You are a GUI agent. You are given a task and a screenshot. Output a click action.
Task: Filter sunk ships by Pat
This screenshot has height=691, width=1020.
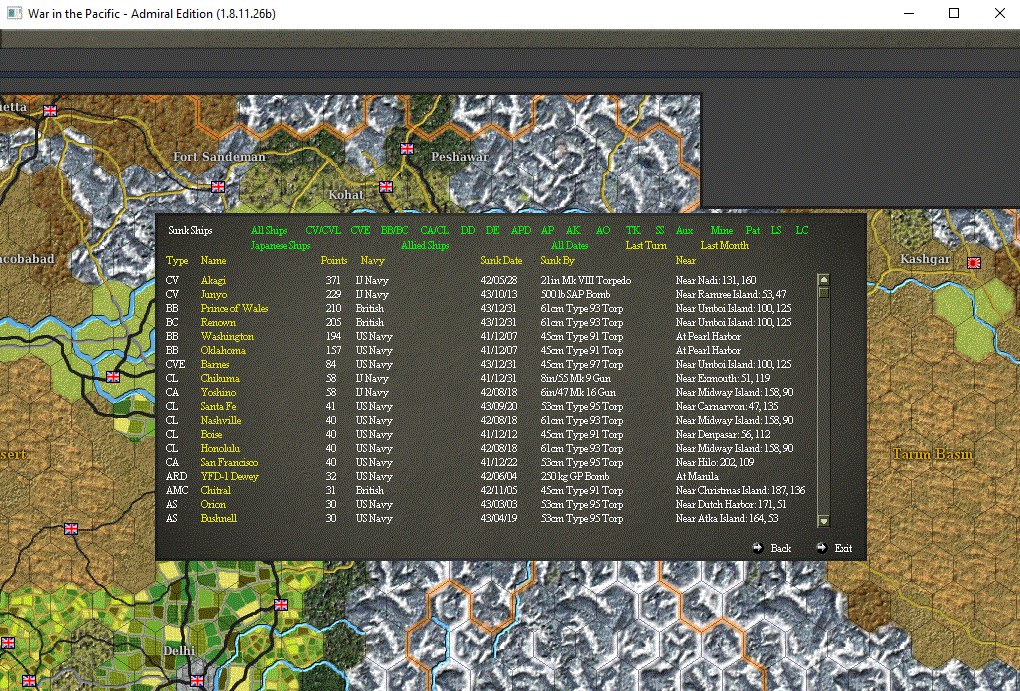point(753,230)
